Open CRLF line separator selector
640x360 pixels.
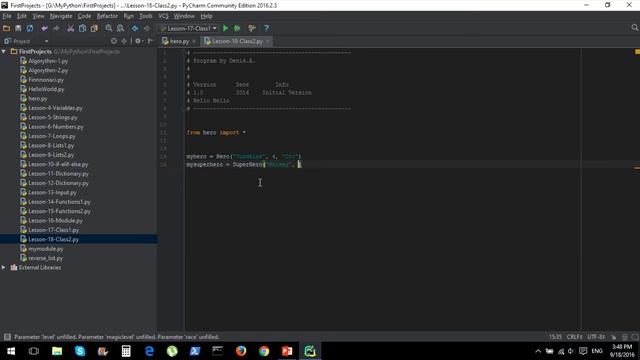[x=574, y=337]
